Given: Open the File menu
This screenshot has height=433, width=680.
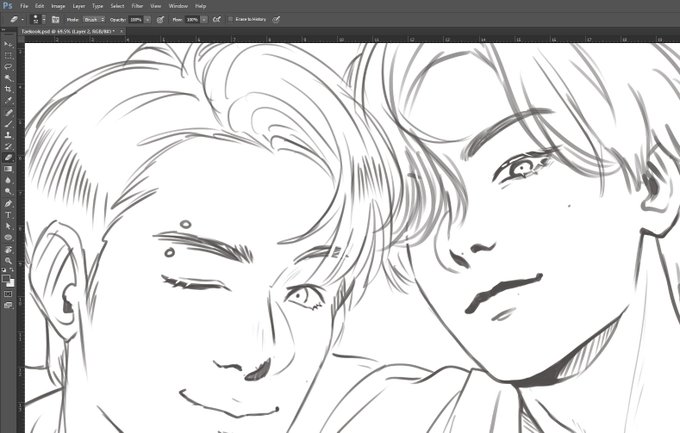Looking at the screenshot, I should (24, 6).
